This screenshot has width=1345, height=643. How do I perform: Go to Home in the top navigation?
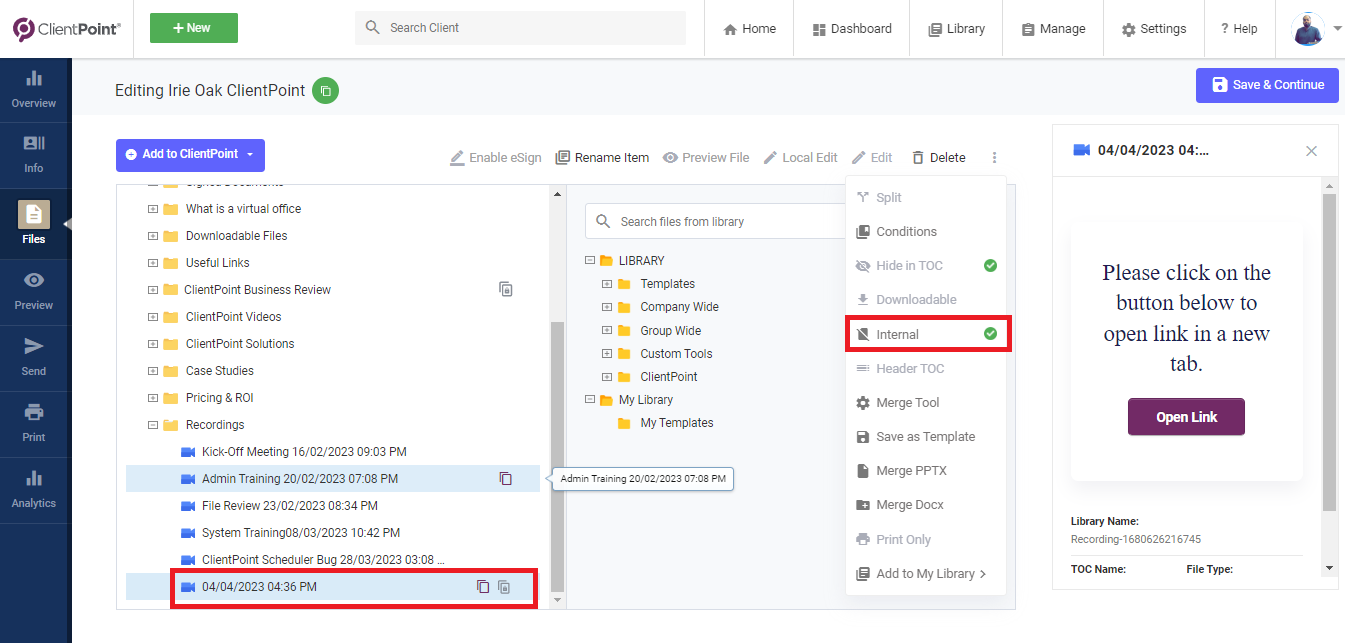click(x=749, y=29)
